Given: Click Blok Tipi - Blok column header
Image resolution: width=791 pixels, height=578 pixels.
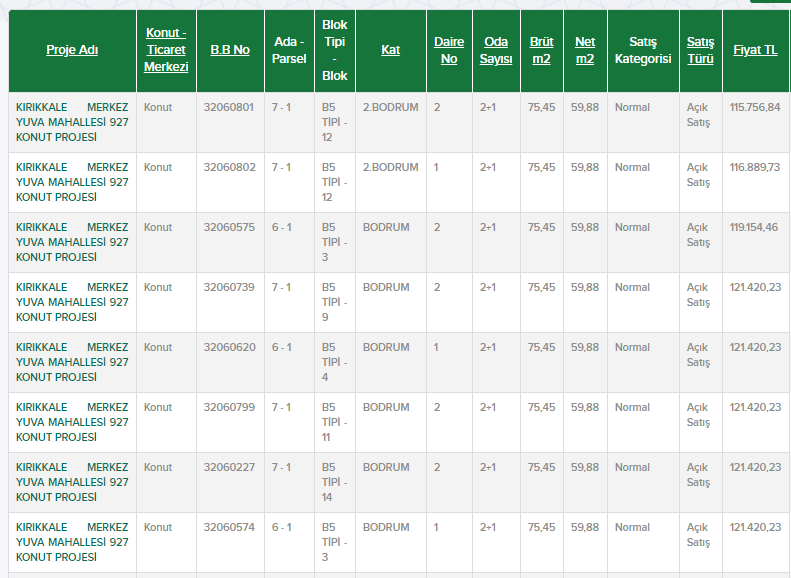Looking at the screenshot, I should coord(335,50).
